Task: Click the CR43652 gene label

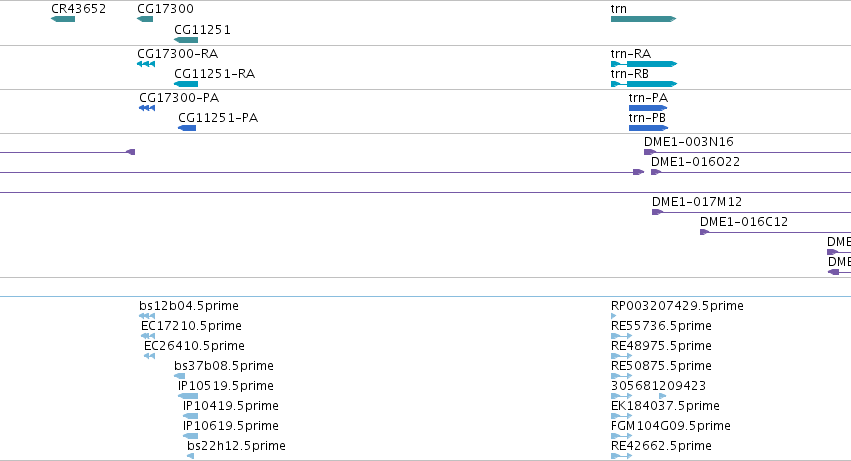Action: click(x=78, y=9)
